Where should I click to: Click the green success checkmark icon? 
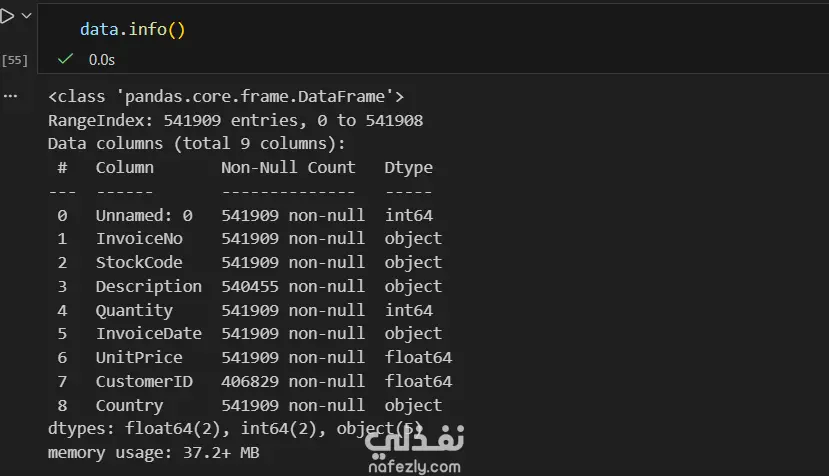[65, 59]
